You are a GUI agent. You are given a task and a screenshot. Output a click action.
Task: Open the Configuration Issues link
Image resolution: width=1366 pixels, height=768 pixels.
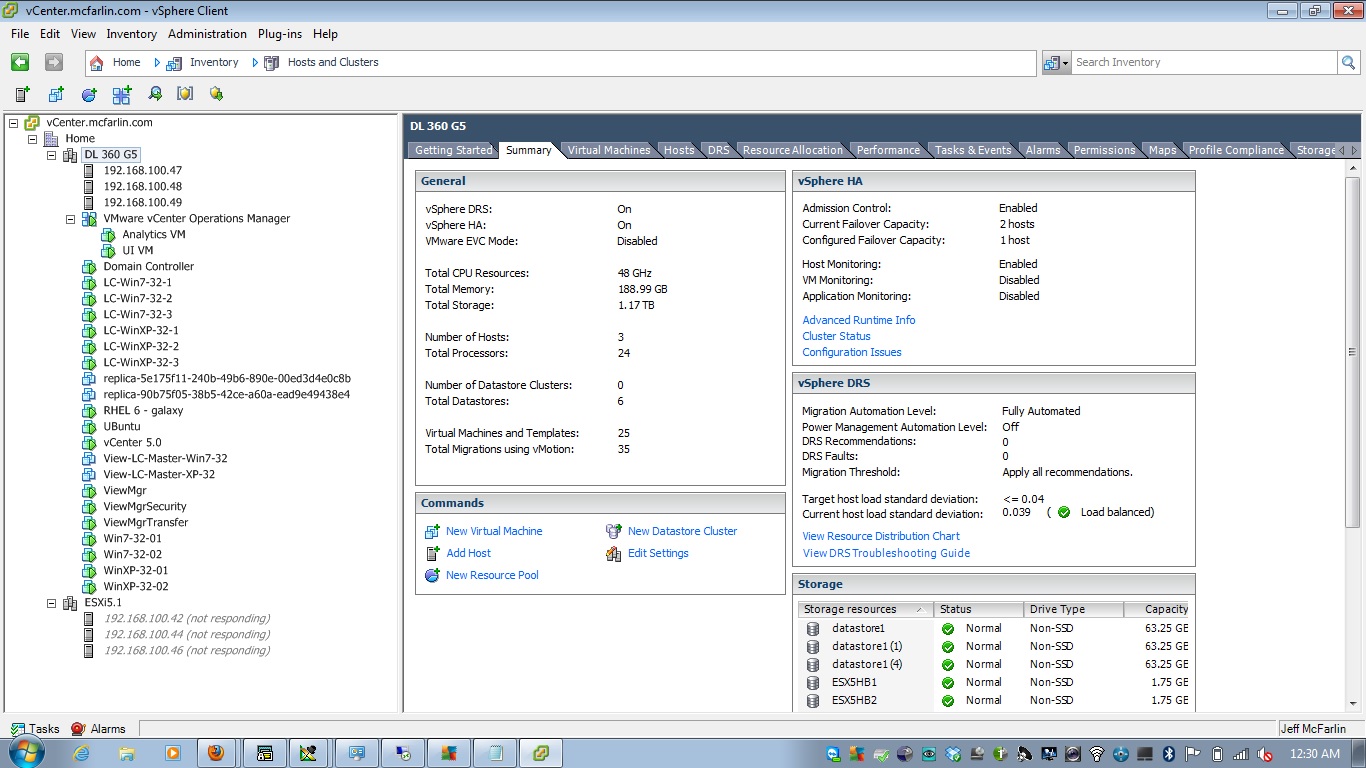coord(852,352)
